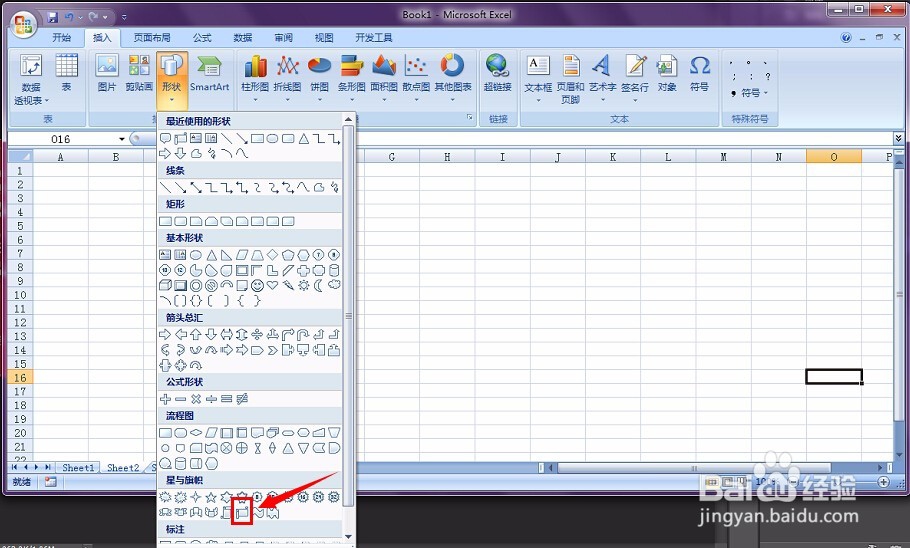The height and width of the screenshot is (548, 910).
Task: Undo the last action
Action: (x=70, y=17)
